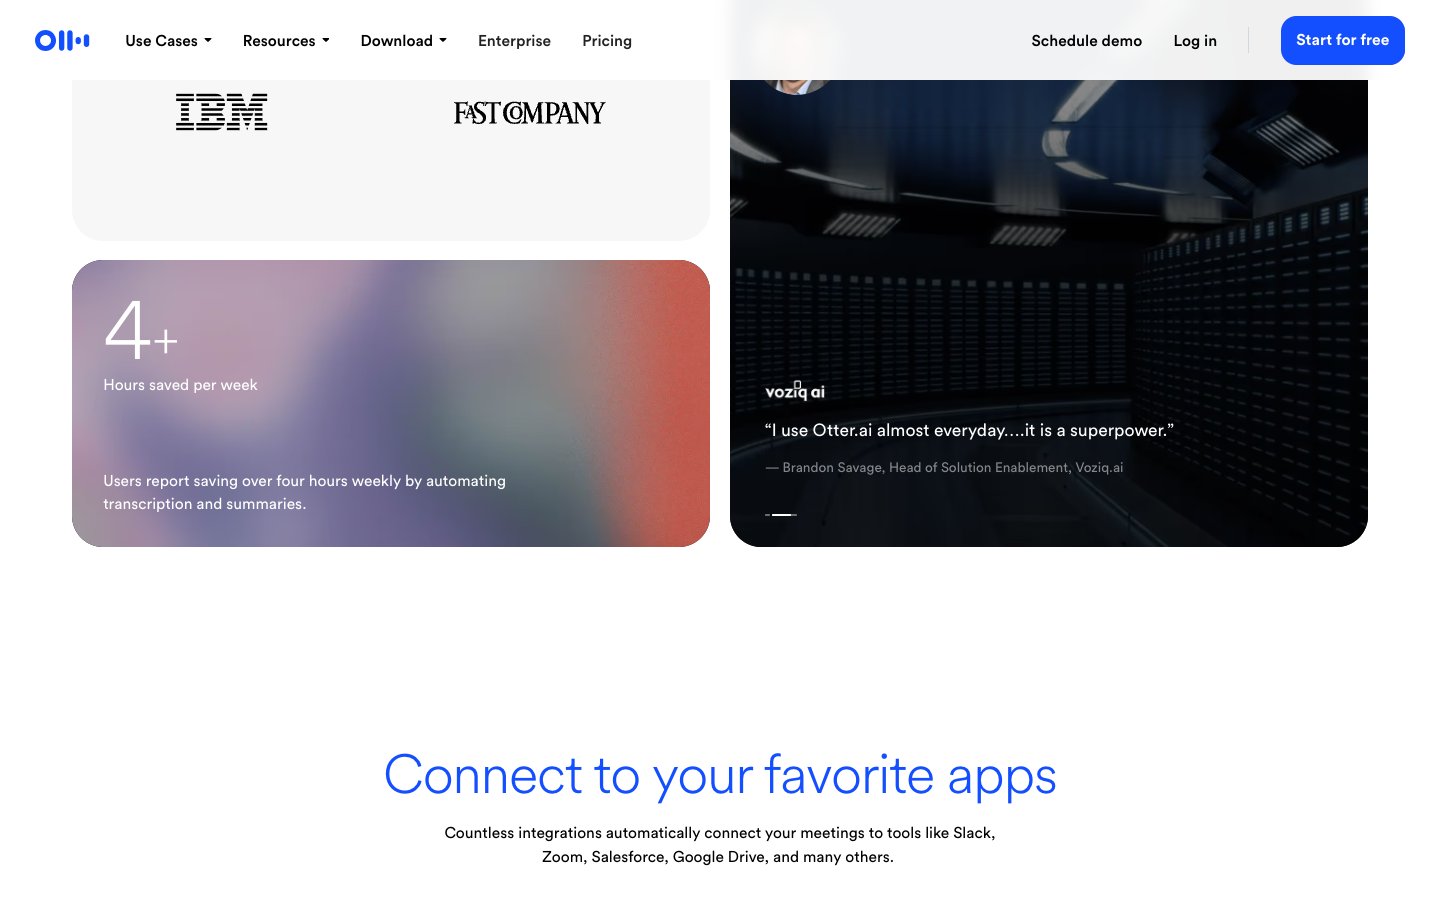Screen dimensions: 1440x900
Task: Click the Otter.ai superpower quote text
Action: pyautogui.click(x=969, y=430)
